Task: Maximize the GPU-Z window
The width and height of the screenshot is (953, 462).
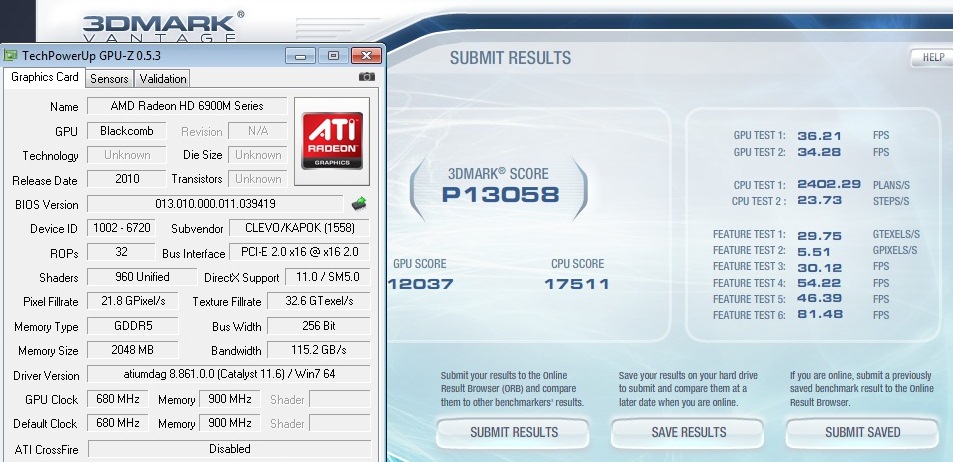Action: [332, 56]
